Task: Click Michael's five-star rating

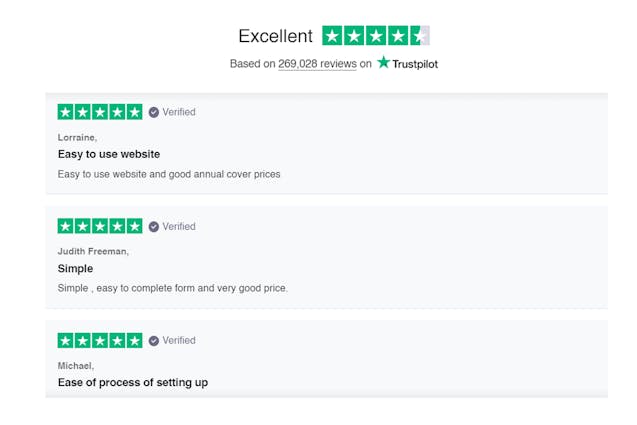Action: [x=100, y=340]
